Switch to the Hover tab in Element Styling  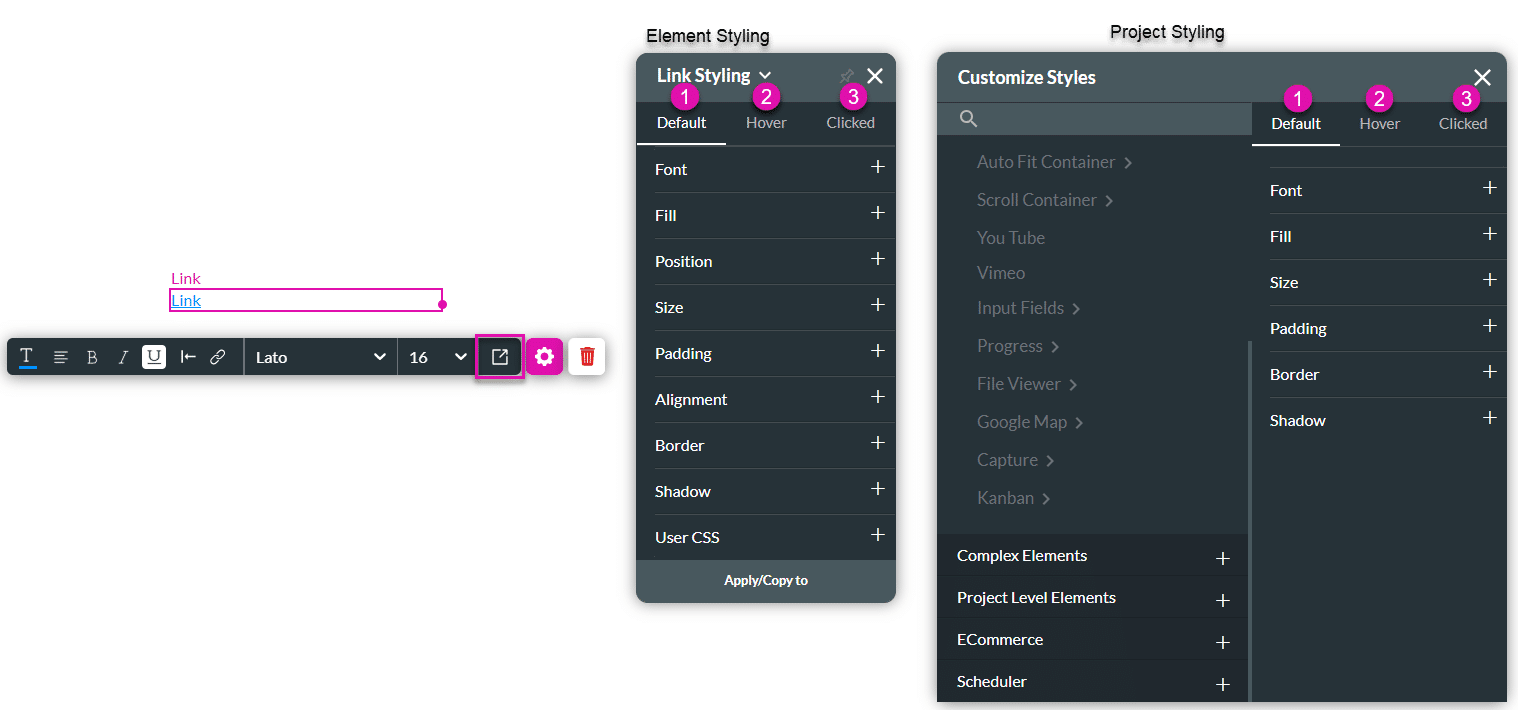pyautogui.click(x=765, y=122)
